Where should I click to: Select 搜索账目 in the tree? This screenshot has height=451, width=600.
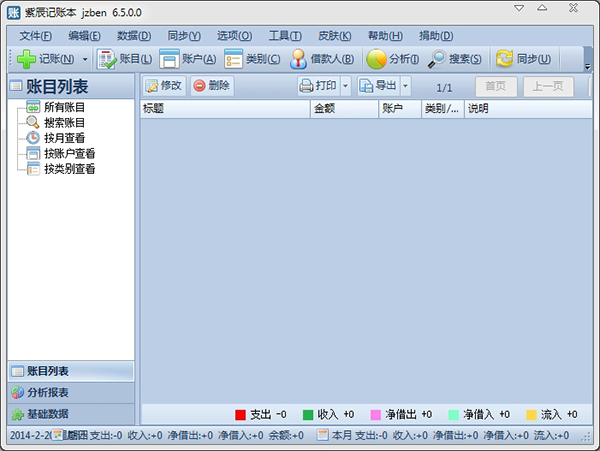pos(64,122)
